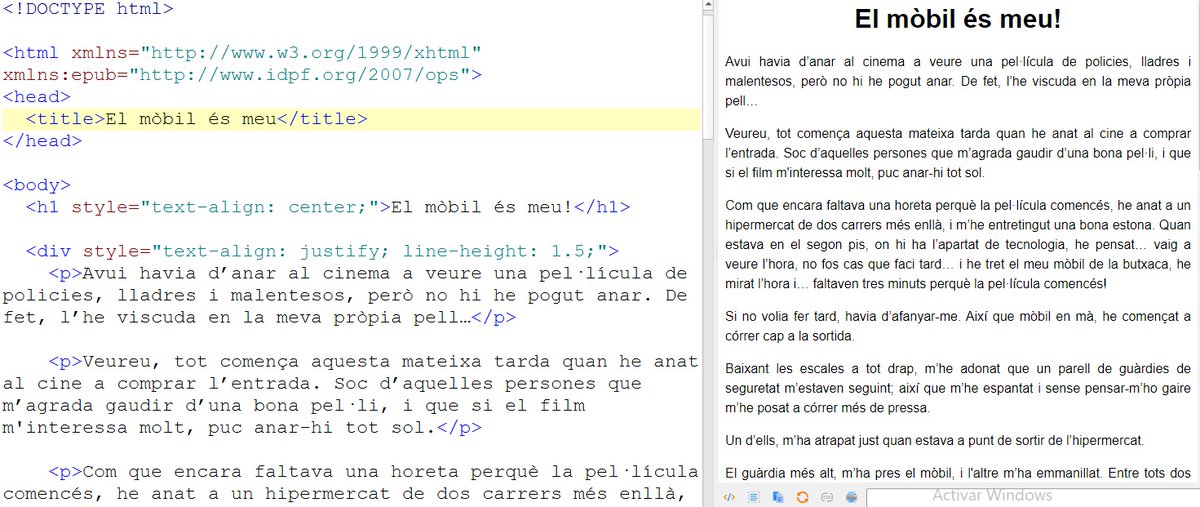Click the Select All preview icon
Viewport: 1200px width, 507px height.
753,496
